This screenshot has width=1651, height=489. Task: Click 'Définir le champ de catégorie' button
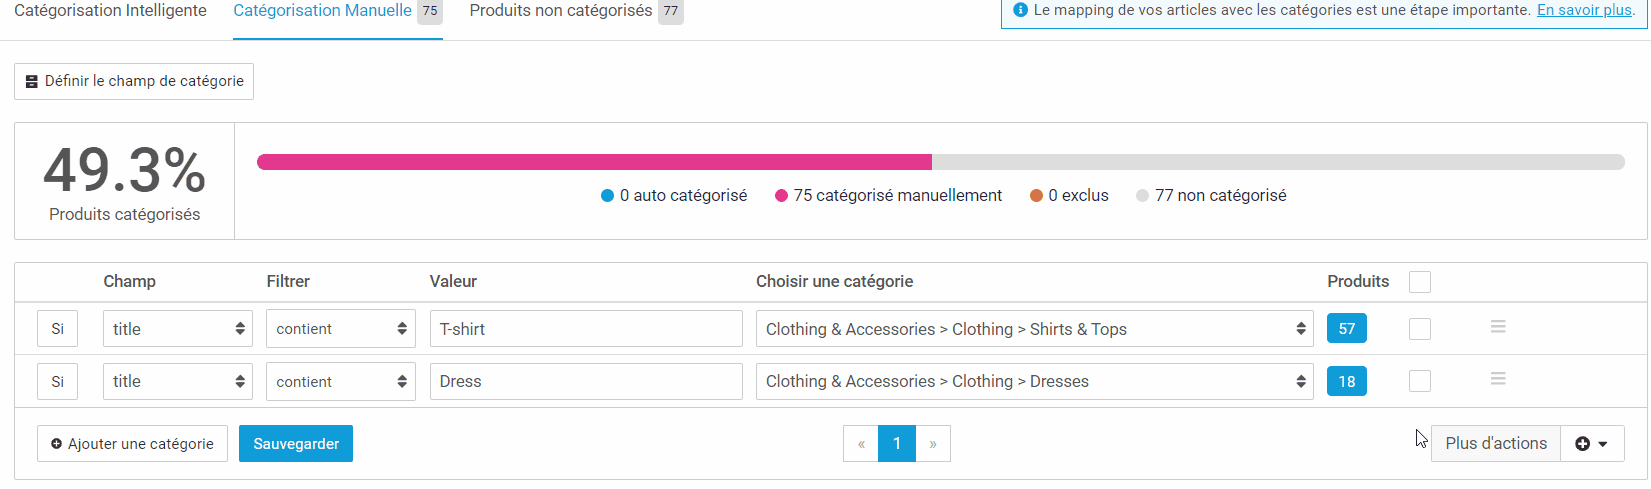(134, 81)
